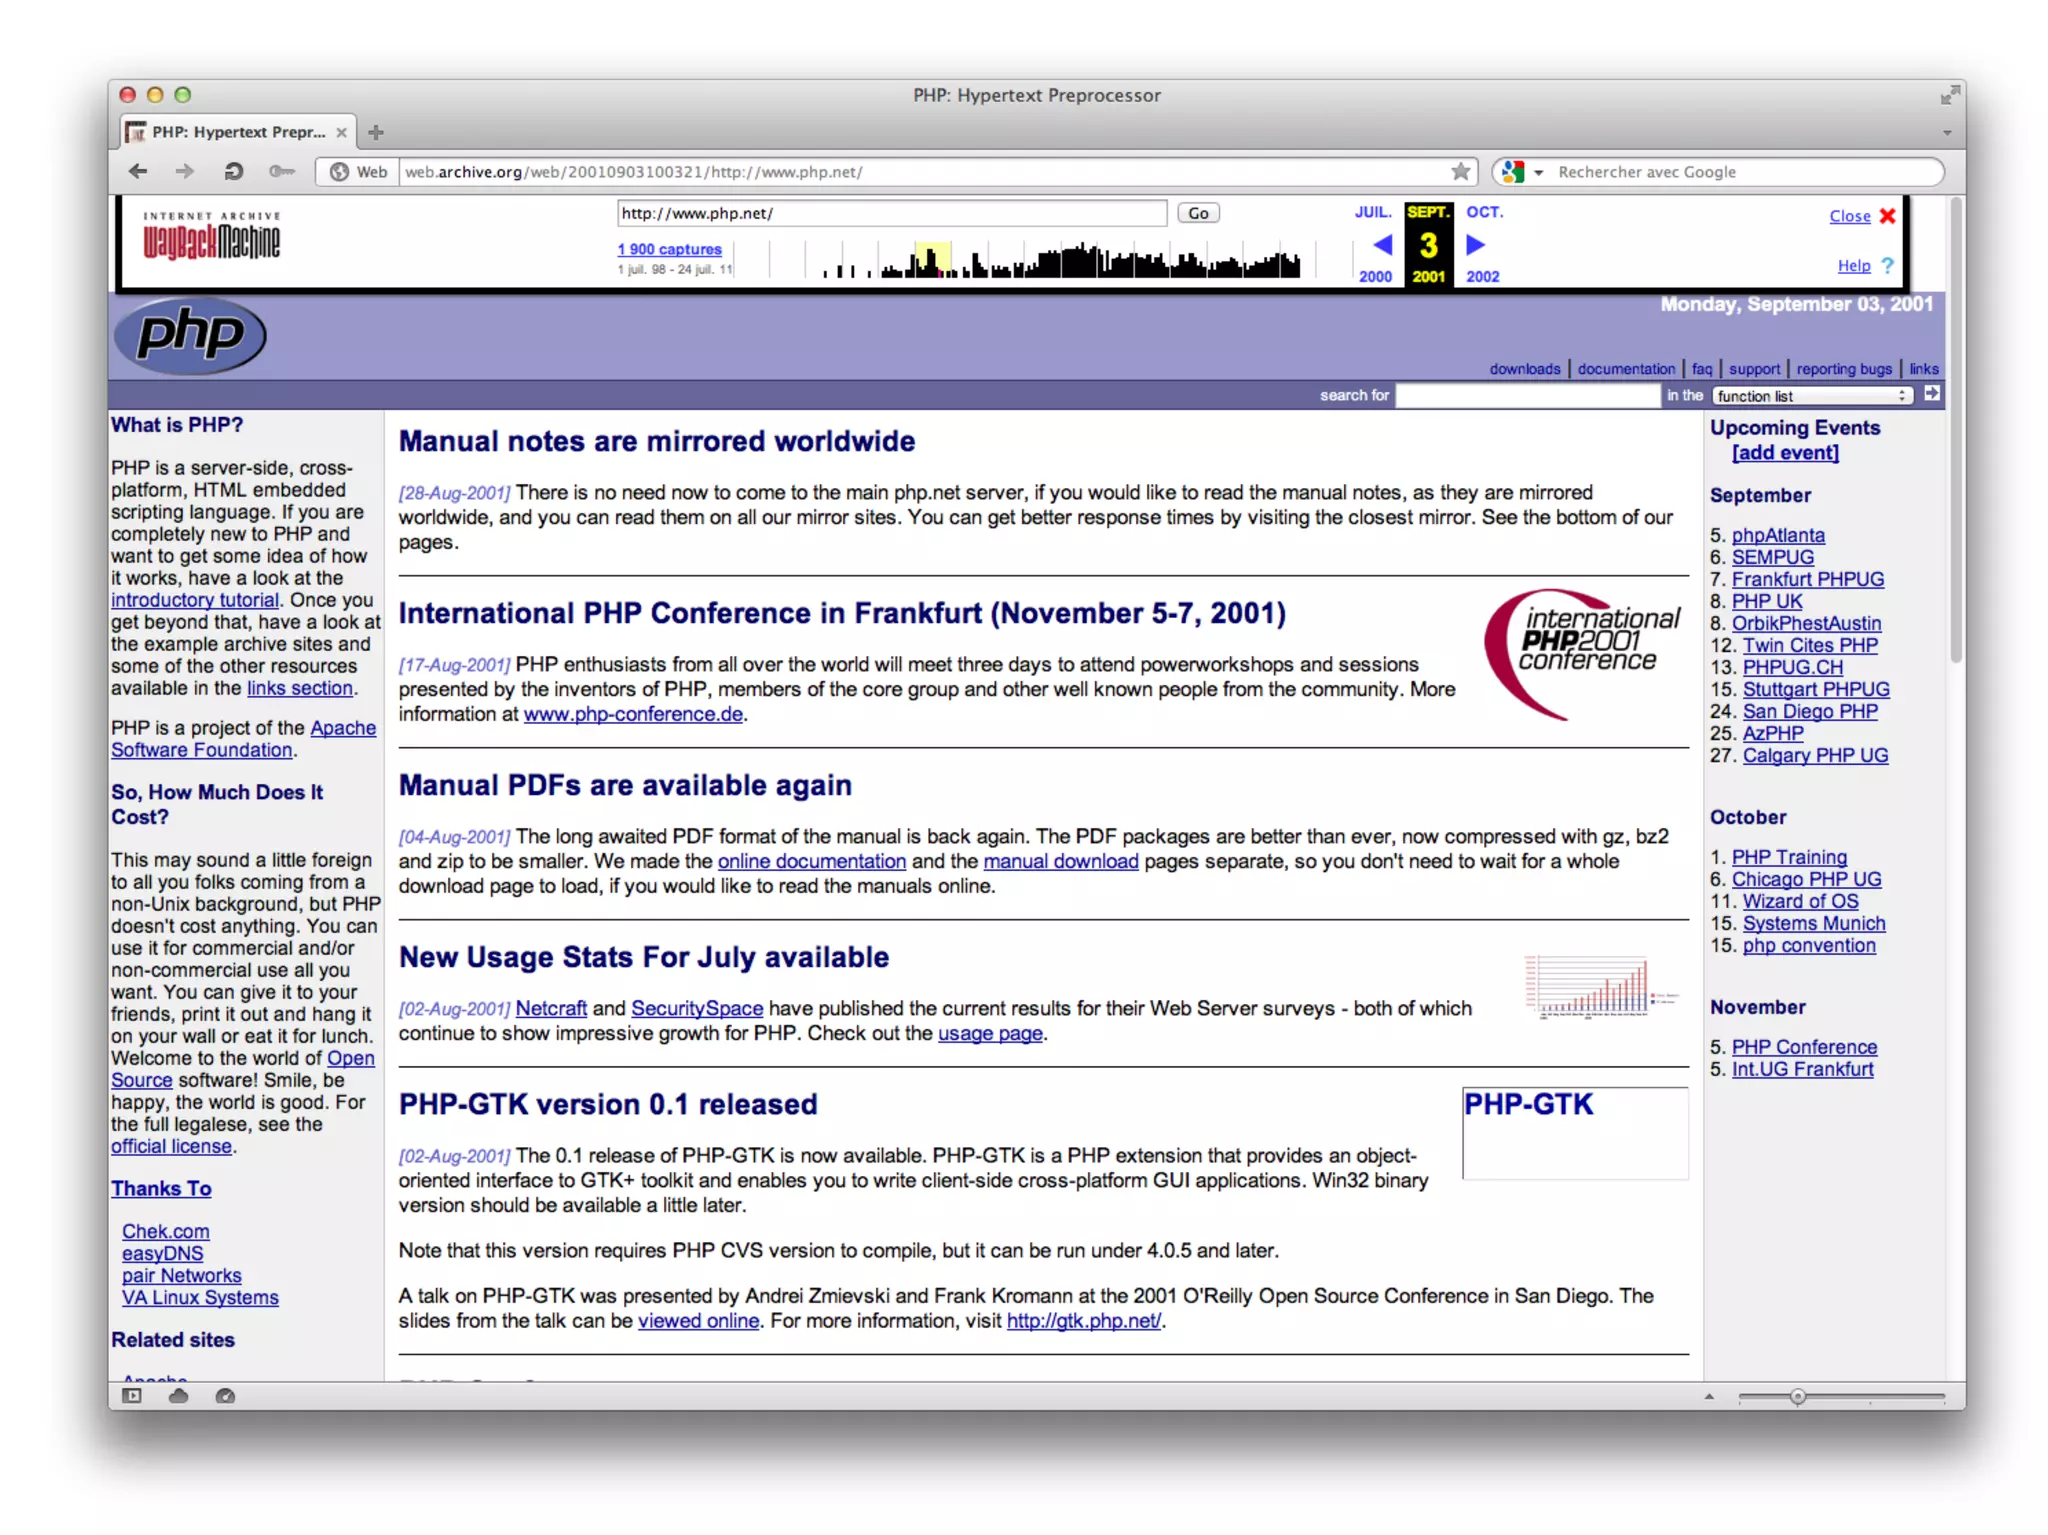This screenshot has height=1535, width=2048.
Task: Submit search with arrow button
Action: [1932, 394]
